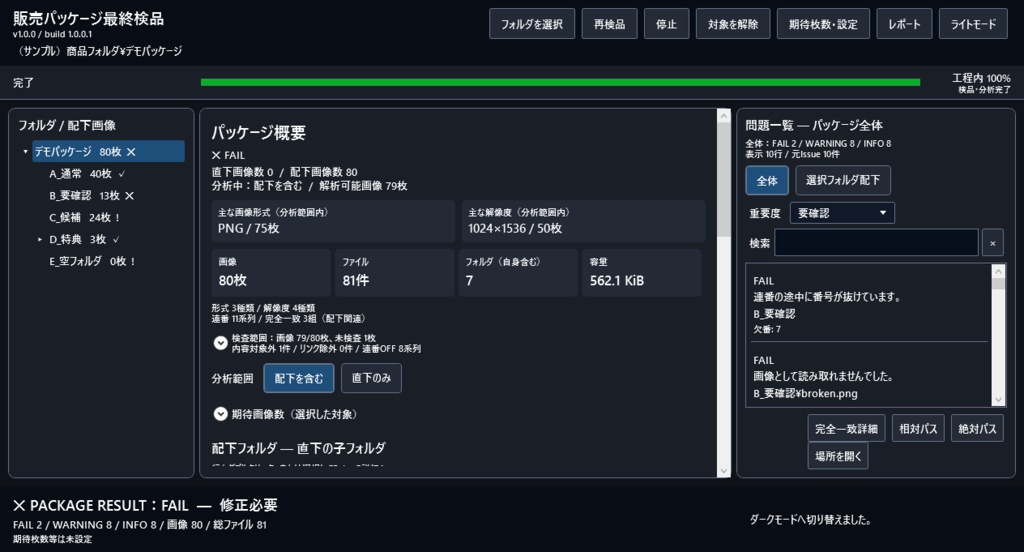Viewport: 1024px width, 552px height.
Task: Click the center panel scrollbar thumb
Action: tap(724, 180)
